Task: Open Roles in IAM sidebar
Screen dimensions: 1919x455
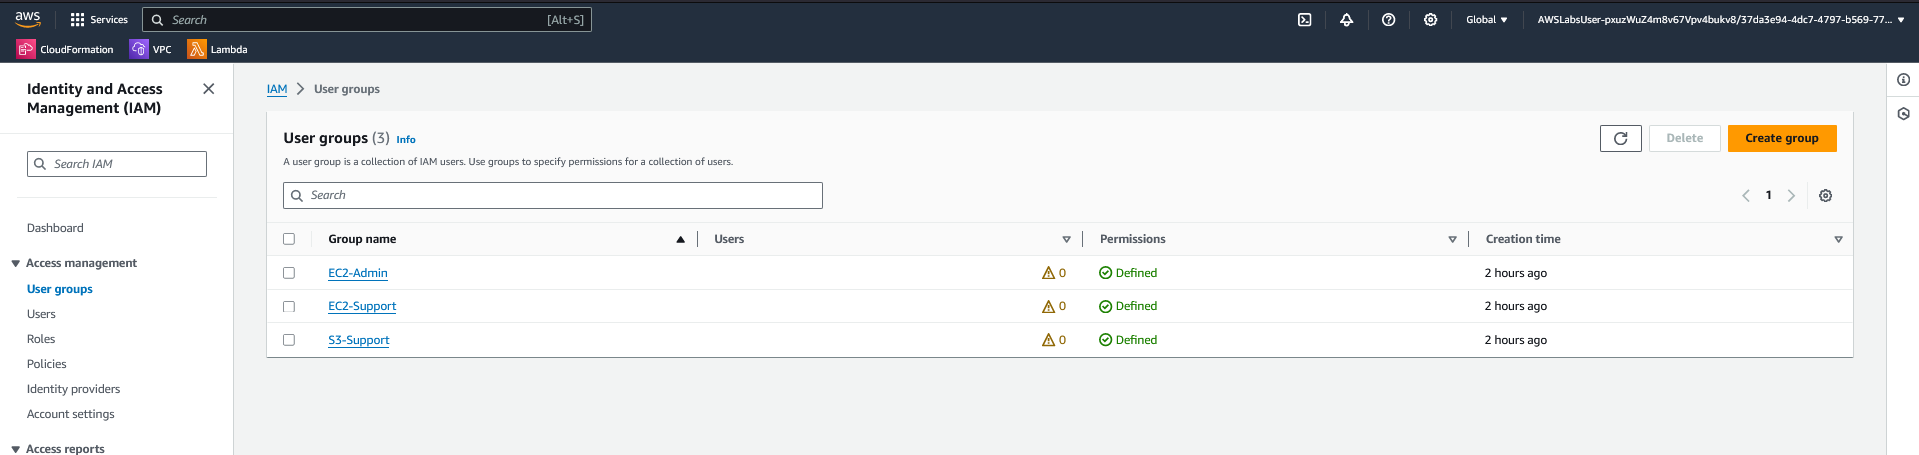Action: coord(41,339)
